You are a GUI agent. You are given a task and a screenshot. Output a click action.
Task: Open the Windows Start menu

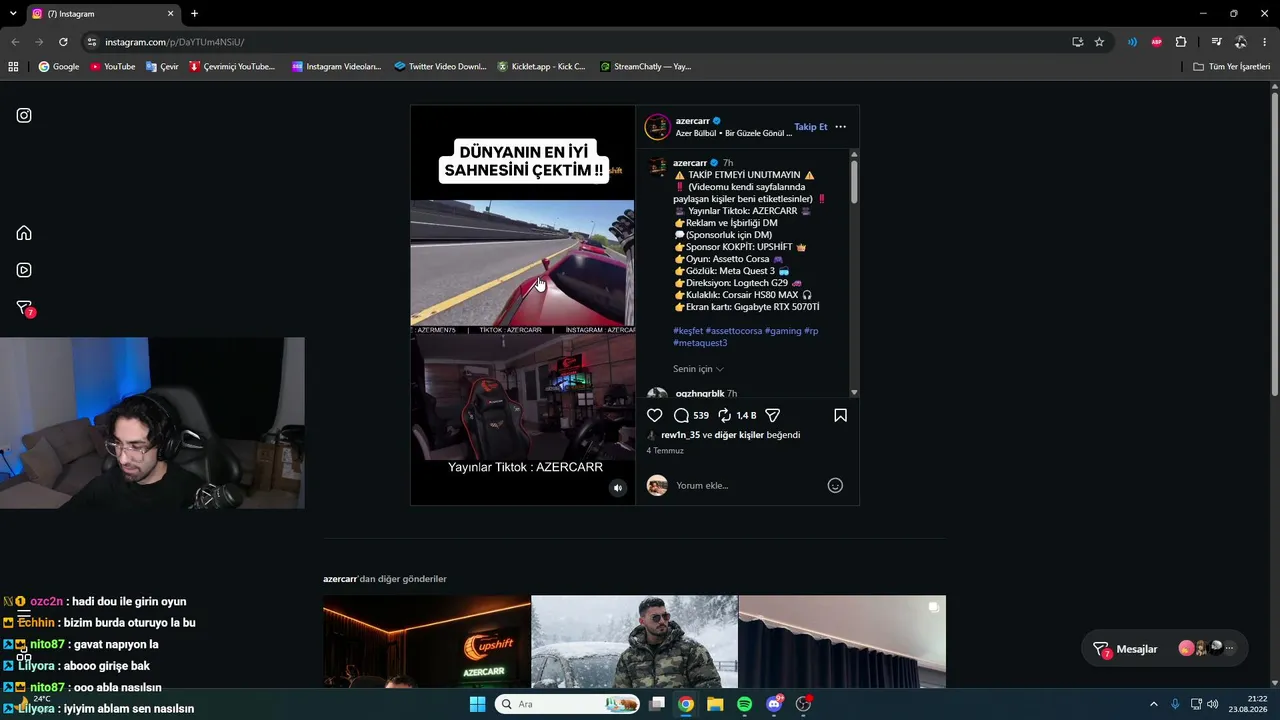(478, 704)
